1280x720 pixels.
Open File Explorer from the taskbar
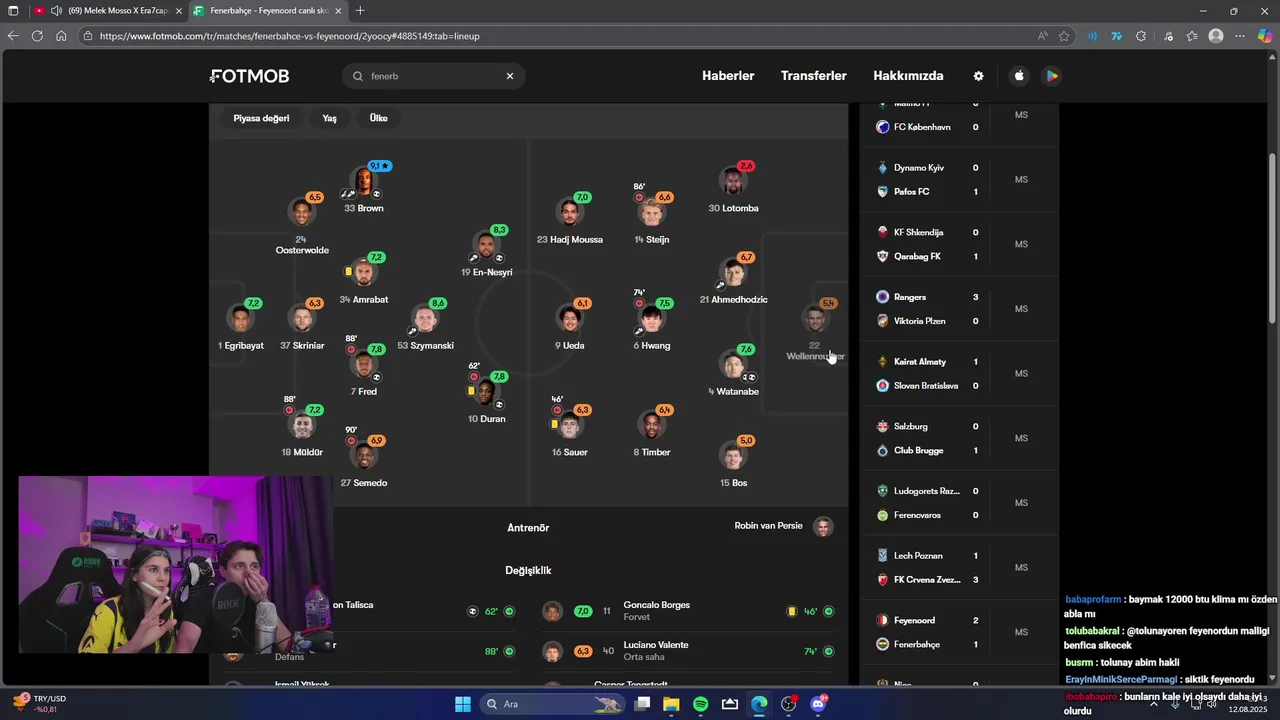click(x=671, y=704)
